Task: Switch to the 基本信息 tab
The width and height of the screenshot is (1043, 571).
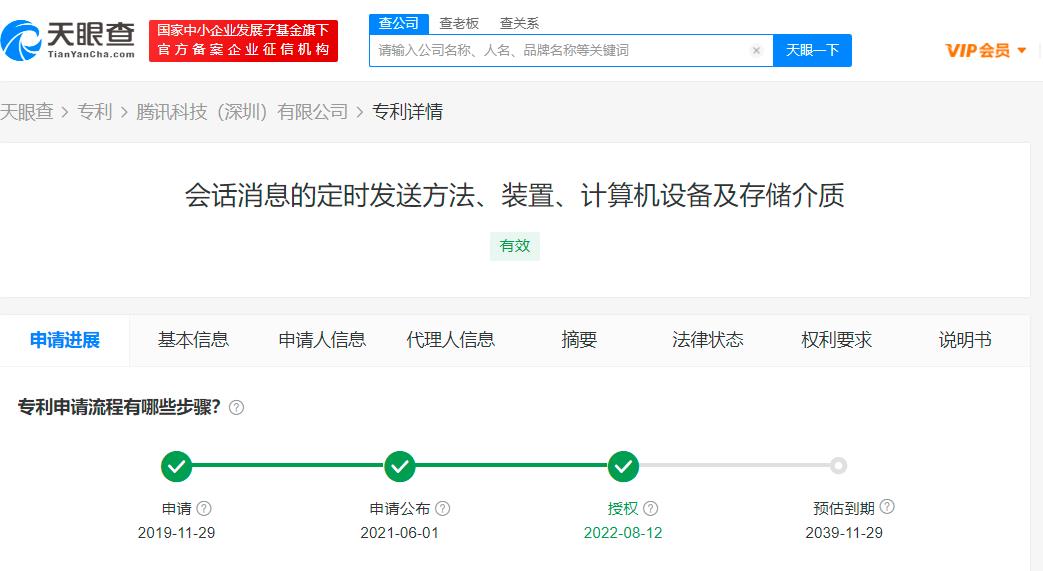Action: click(193, 340)
